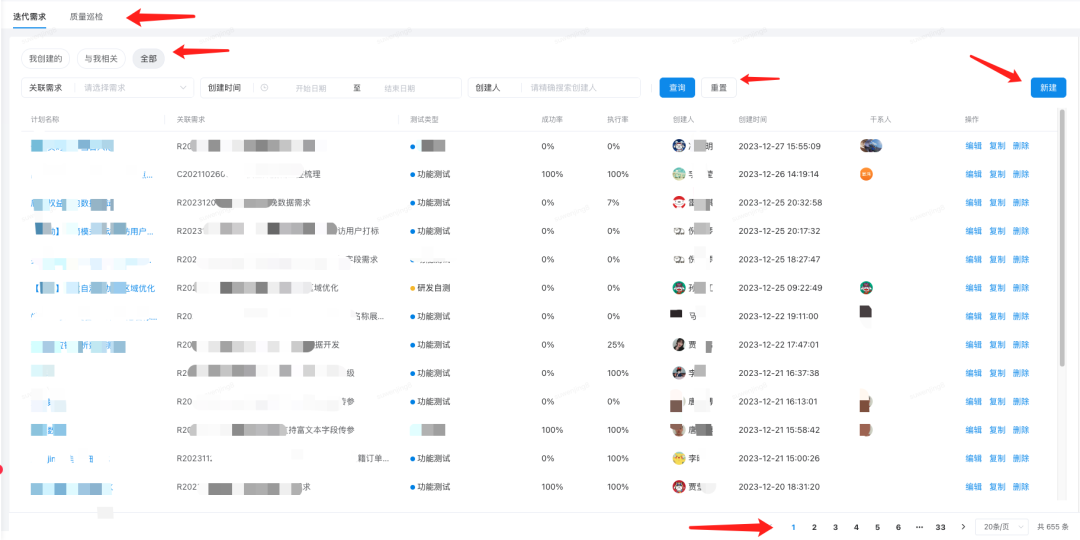Go to page 6
The image size is (1080, 540).
(898, 527)
